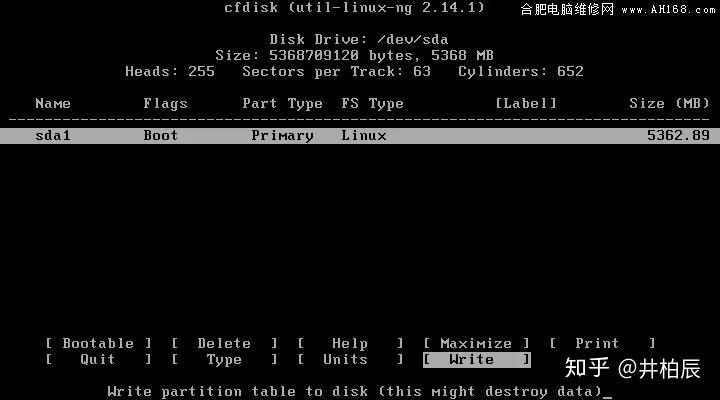Click the cfdisk version title

[x=354, y=7]
